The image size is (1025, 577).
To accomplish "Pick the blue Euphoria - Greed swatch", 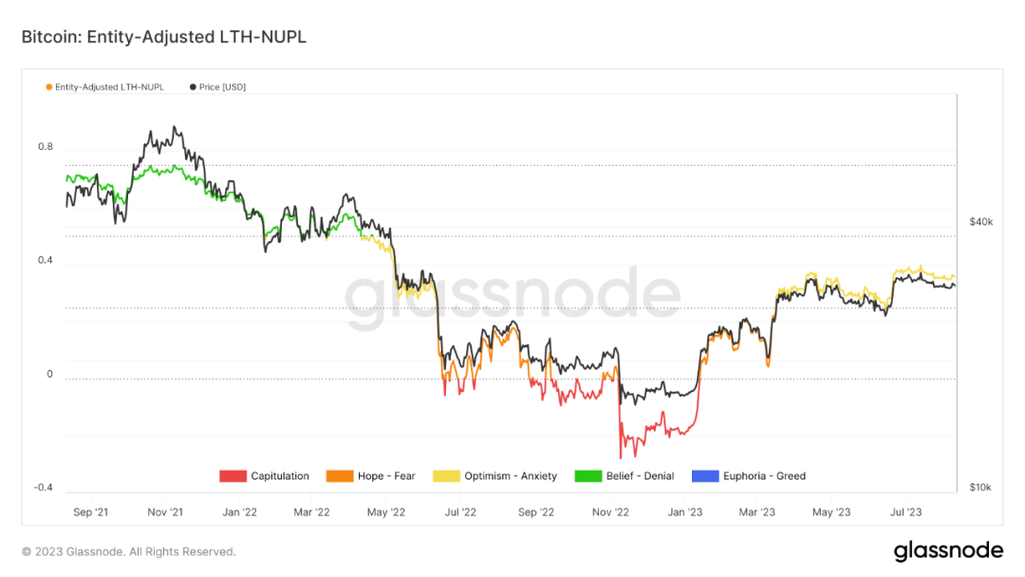I will tap(704, 476).
